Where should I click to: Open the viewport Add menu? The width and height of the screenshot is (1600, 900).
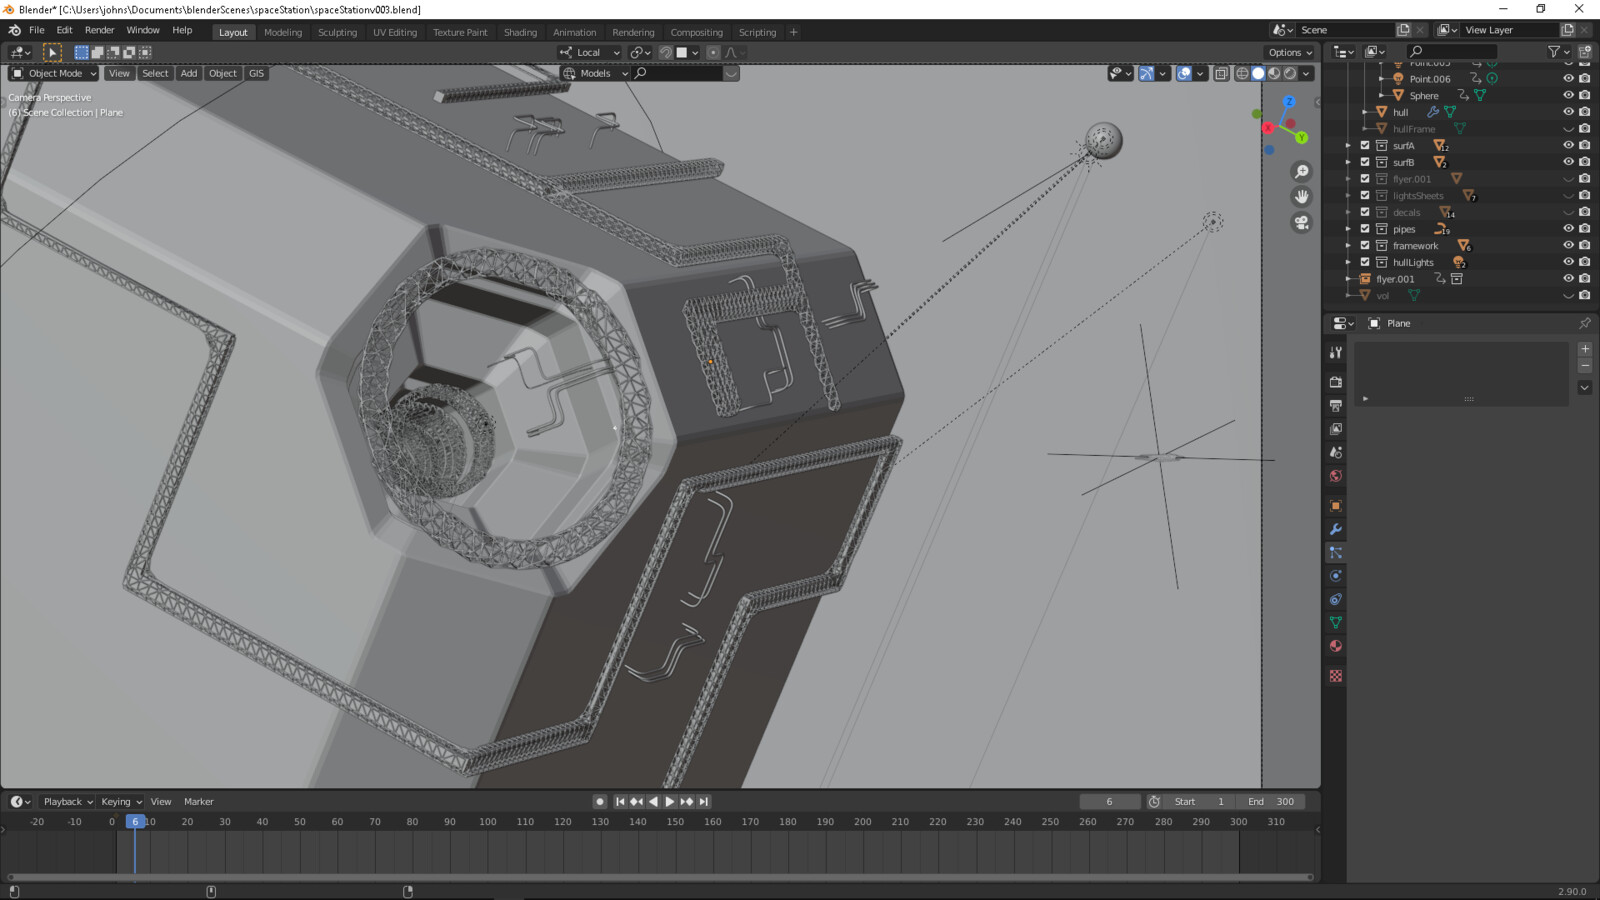pyautogui.click(x=189, y=73)
